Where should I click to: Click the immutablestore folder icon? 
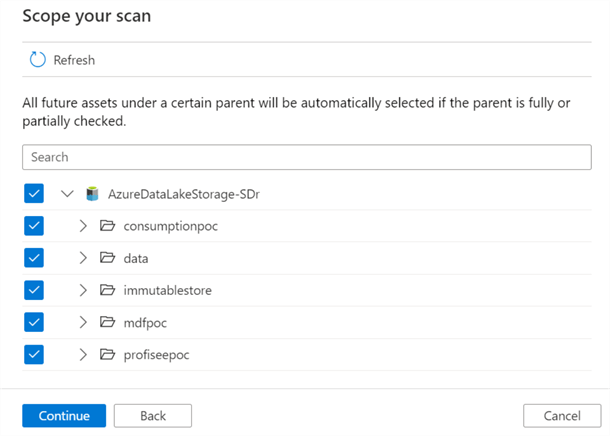(109, 290)
